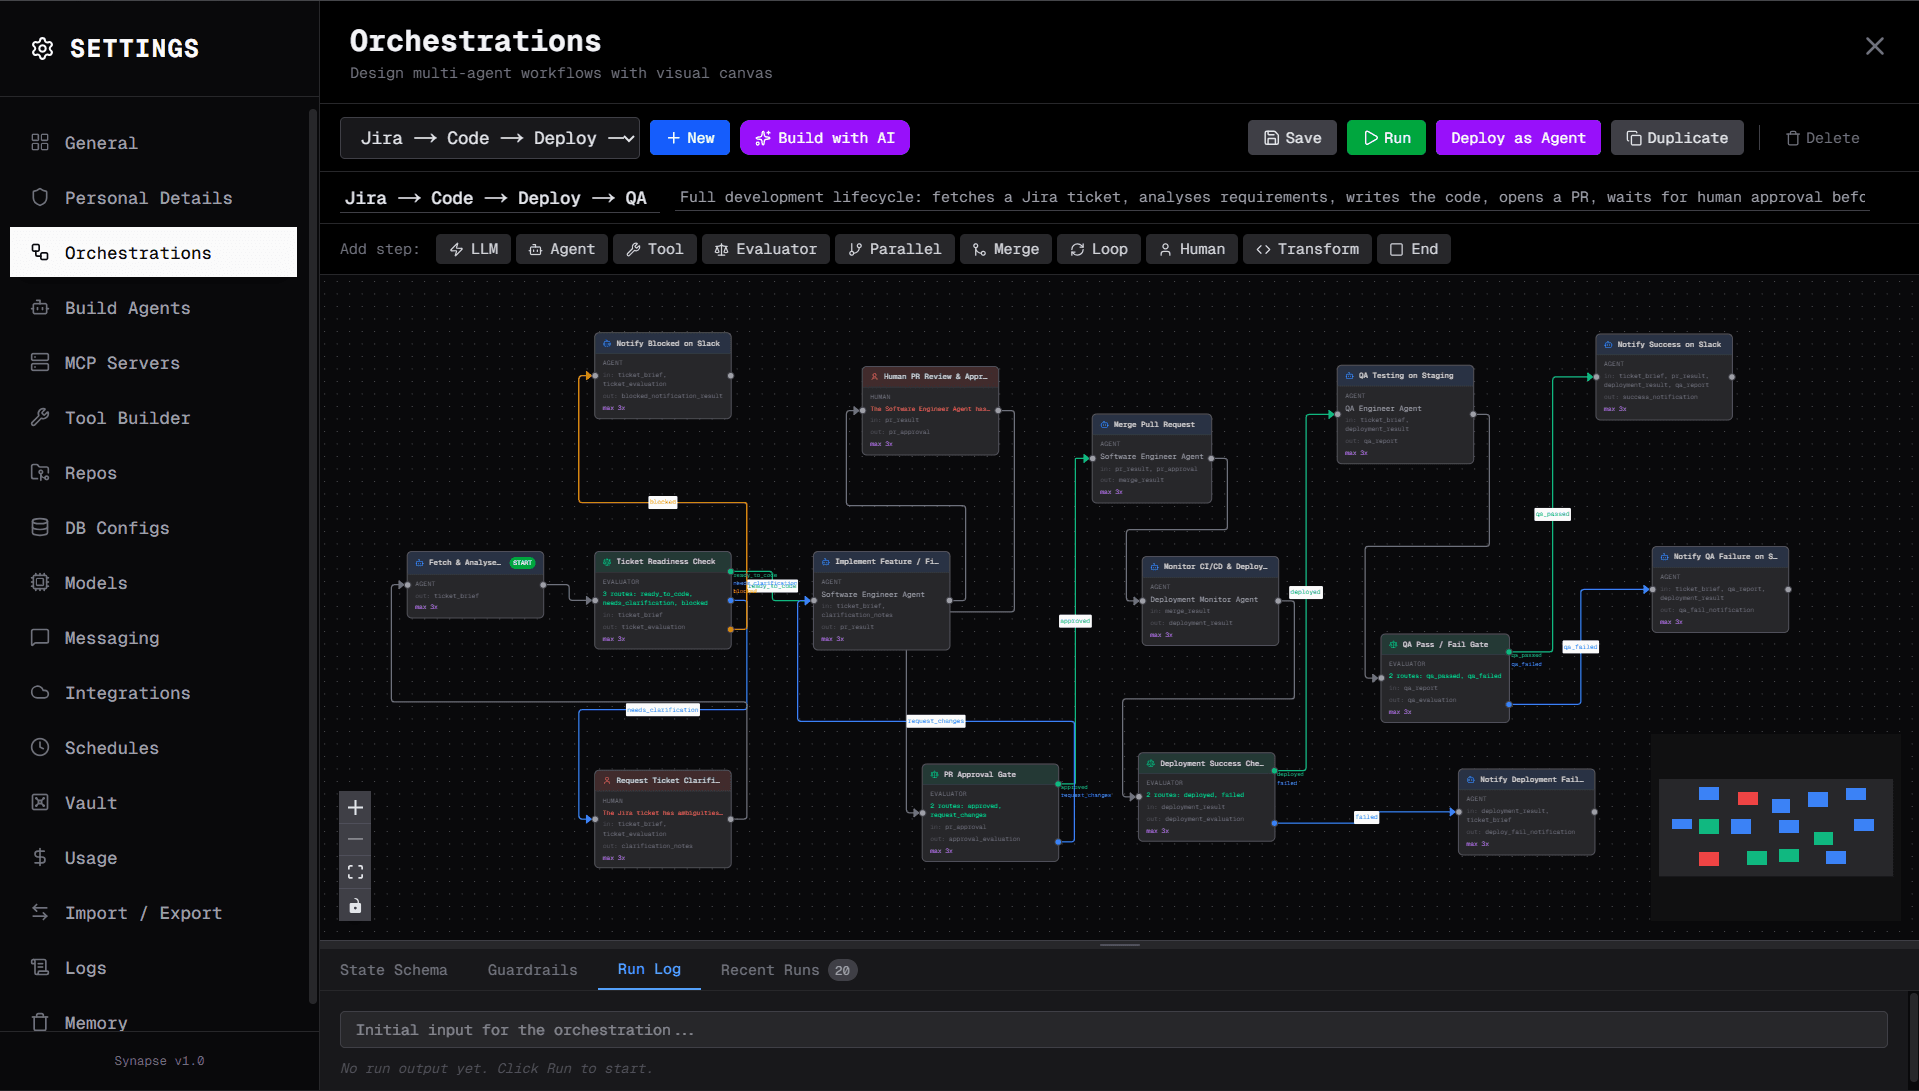Viewport: 1919px width, 1091px height.
Task: Fit the canvas view to screen
Action: coord(355,873)
